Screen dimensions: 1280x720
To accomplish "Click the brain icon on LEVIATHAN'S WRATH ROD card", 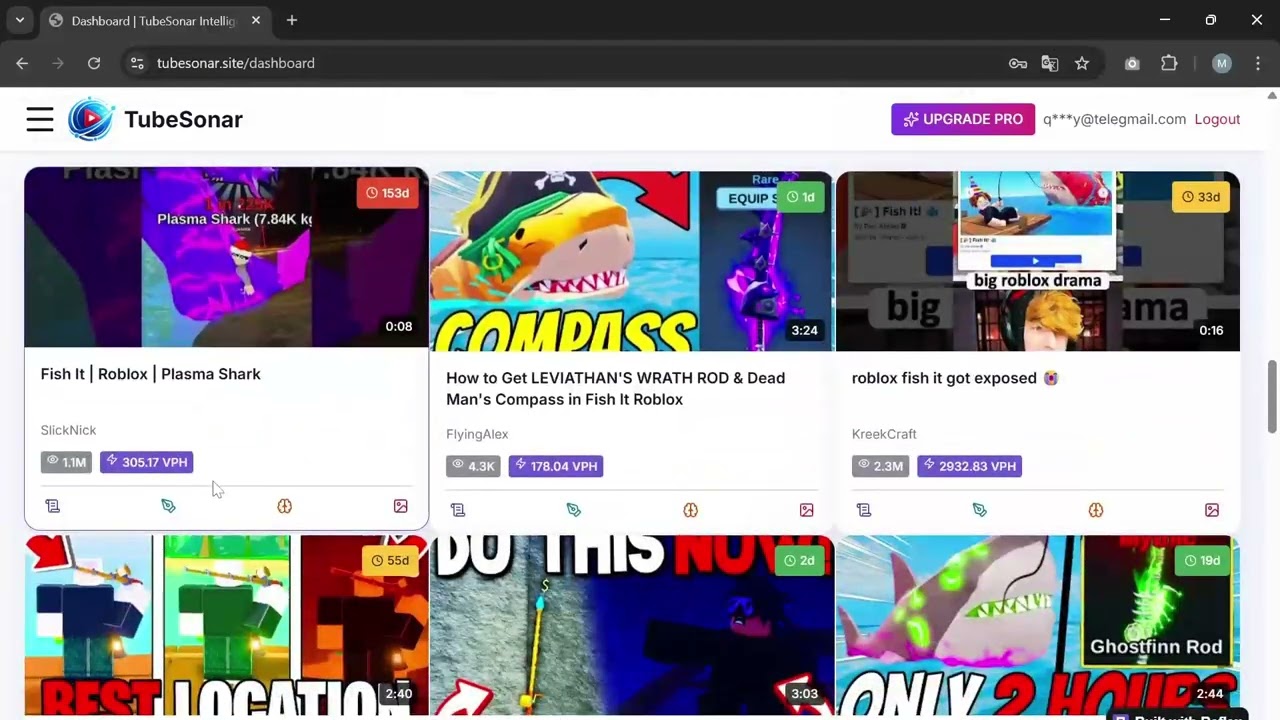I will pyautogui.click(x=690, y=510).
